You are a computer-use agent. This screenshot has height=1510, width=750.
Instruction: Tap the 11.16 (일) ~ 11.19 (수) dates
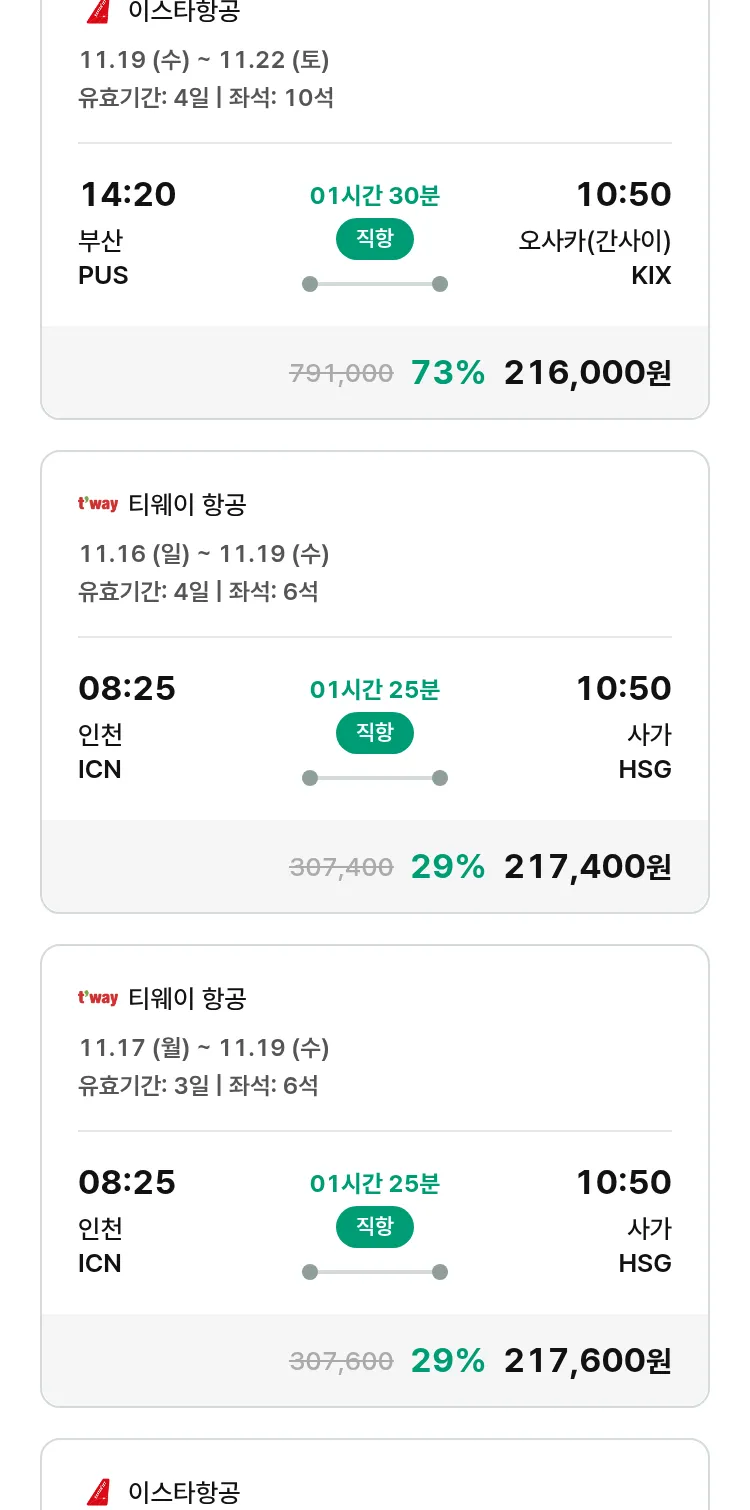point(204,554)
